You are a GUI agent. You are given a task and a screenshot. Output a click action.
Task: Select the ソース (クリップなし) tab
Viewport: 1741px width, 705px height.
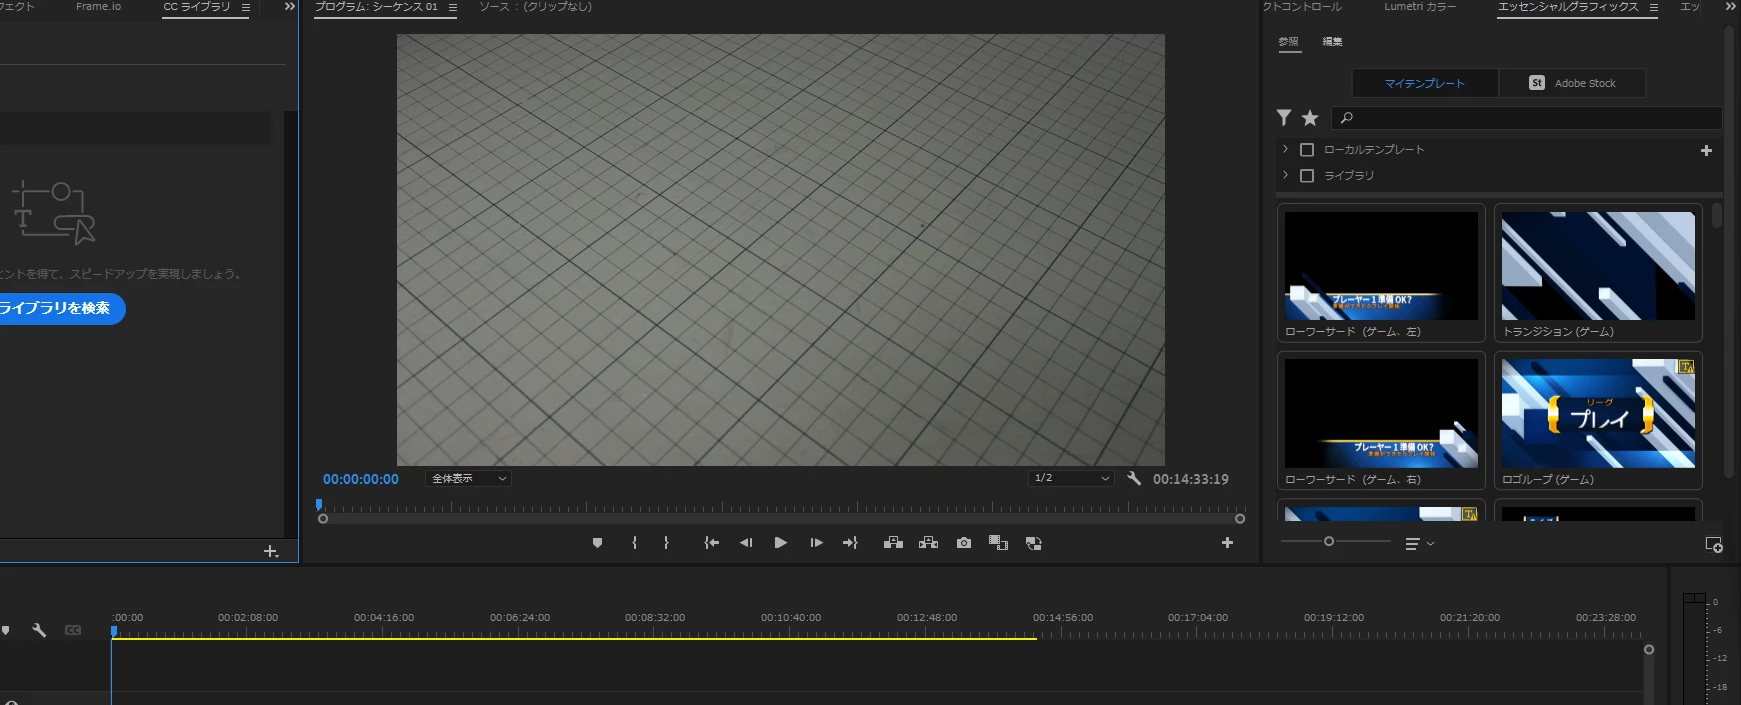[x=535, y=7]
